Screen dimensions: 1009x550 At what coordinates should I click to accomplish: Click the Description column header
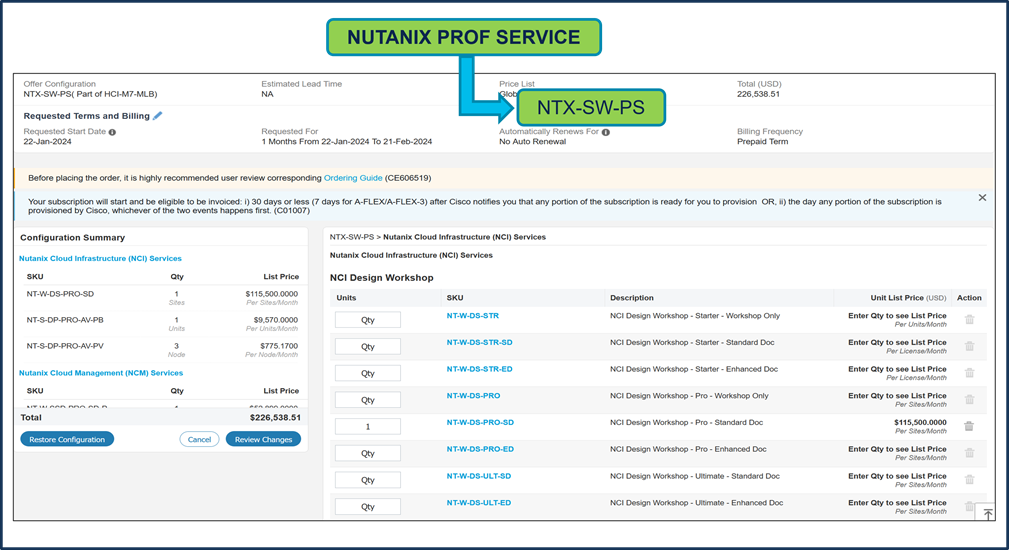click(631, 298)
